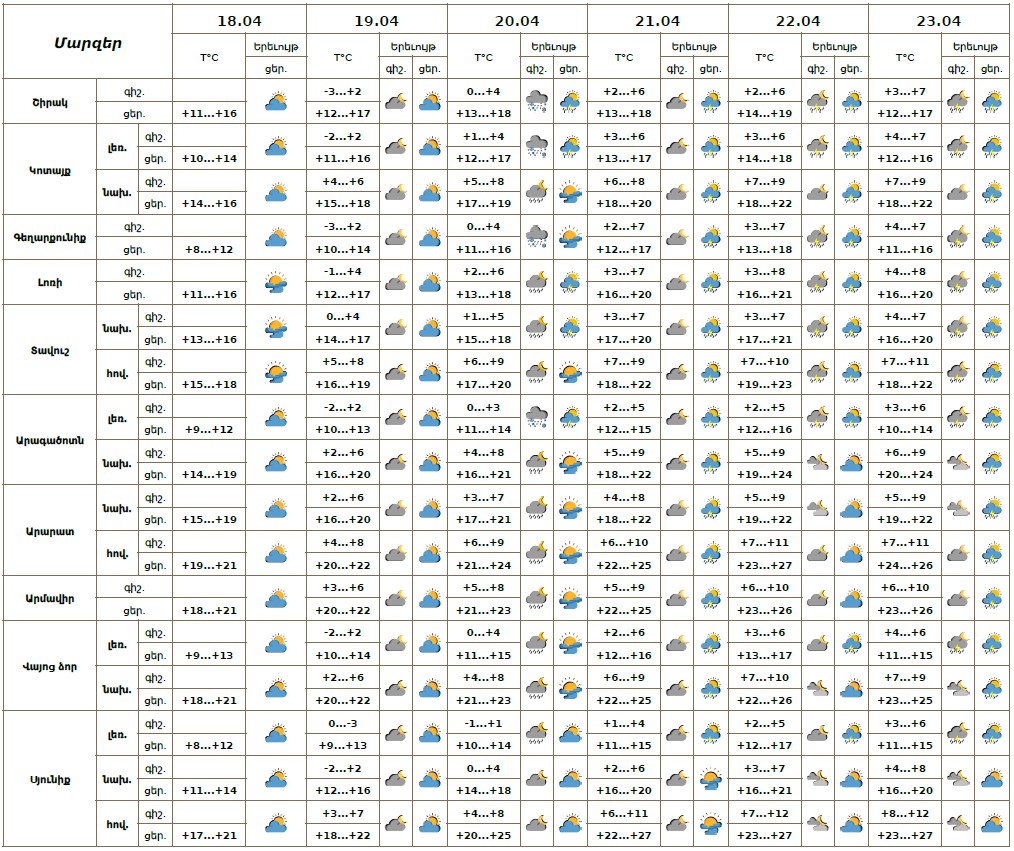This screenshot has height=851, width=1014.
Task: Click the 0...-3 temperature cell
Action: (x=342, y=724)
